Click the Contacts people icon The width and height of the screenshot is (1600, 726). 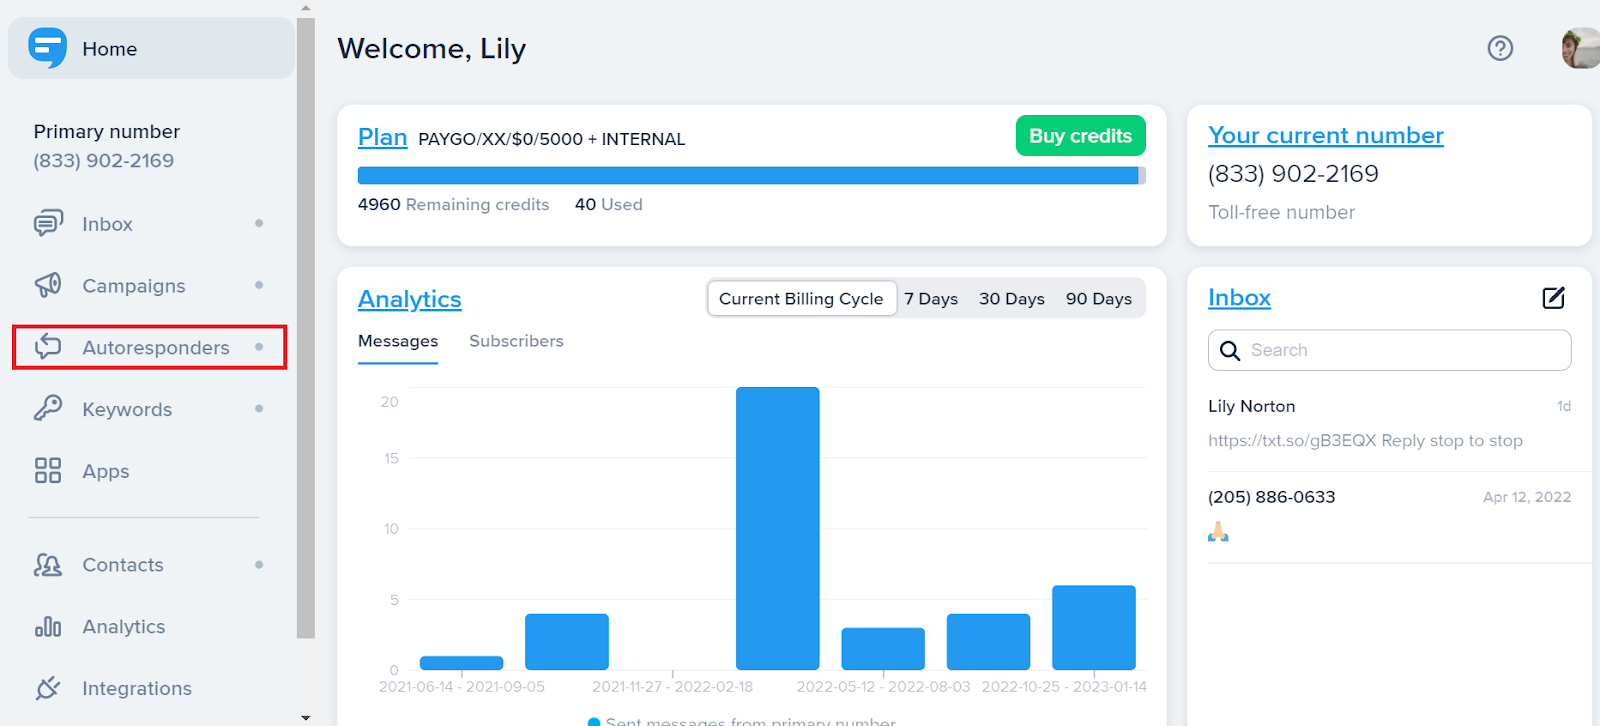48,565
